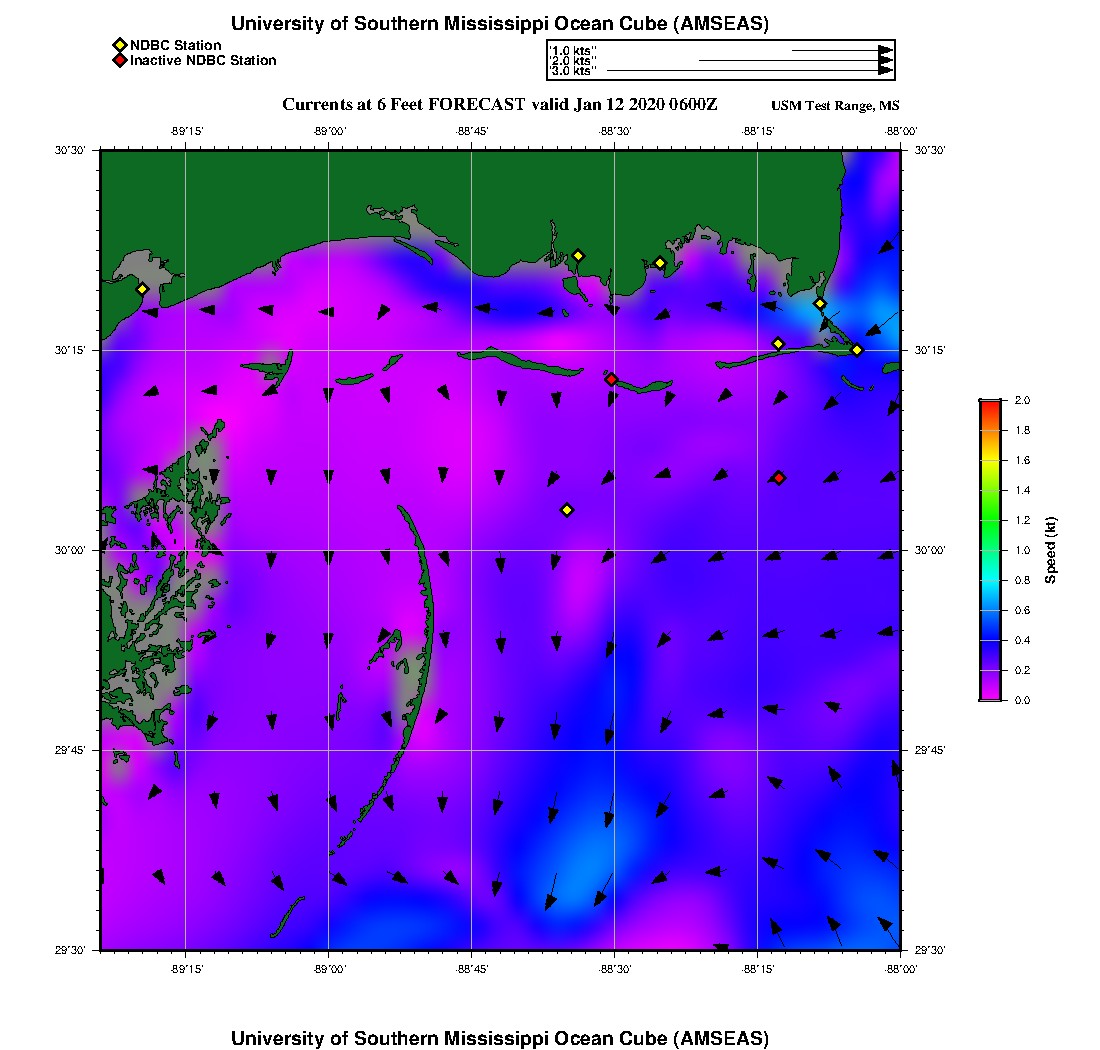Select the westernmost yellow station marker on the map

pos(142,289)
